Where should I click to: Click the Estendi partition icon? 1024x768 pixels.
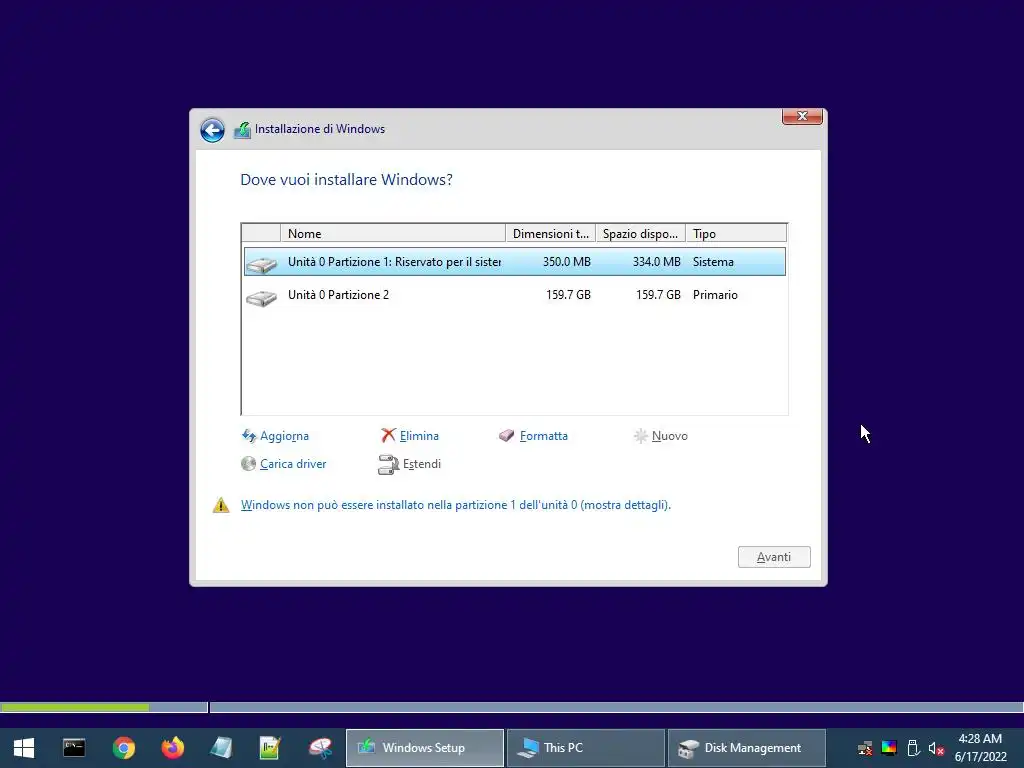click(x=389, y=464)
